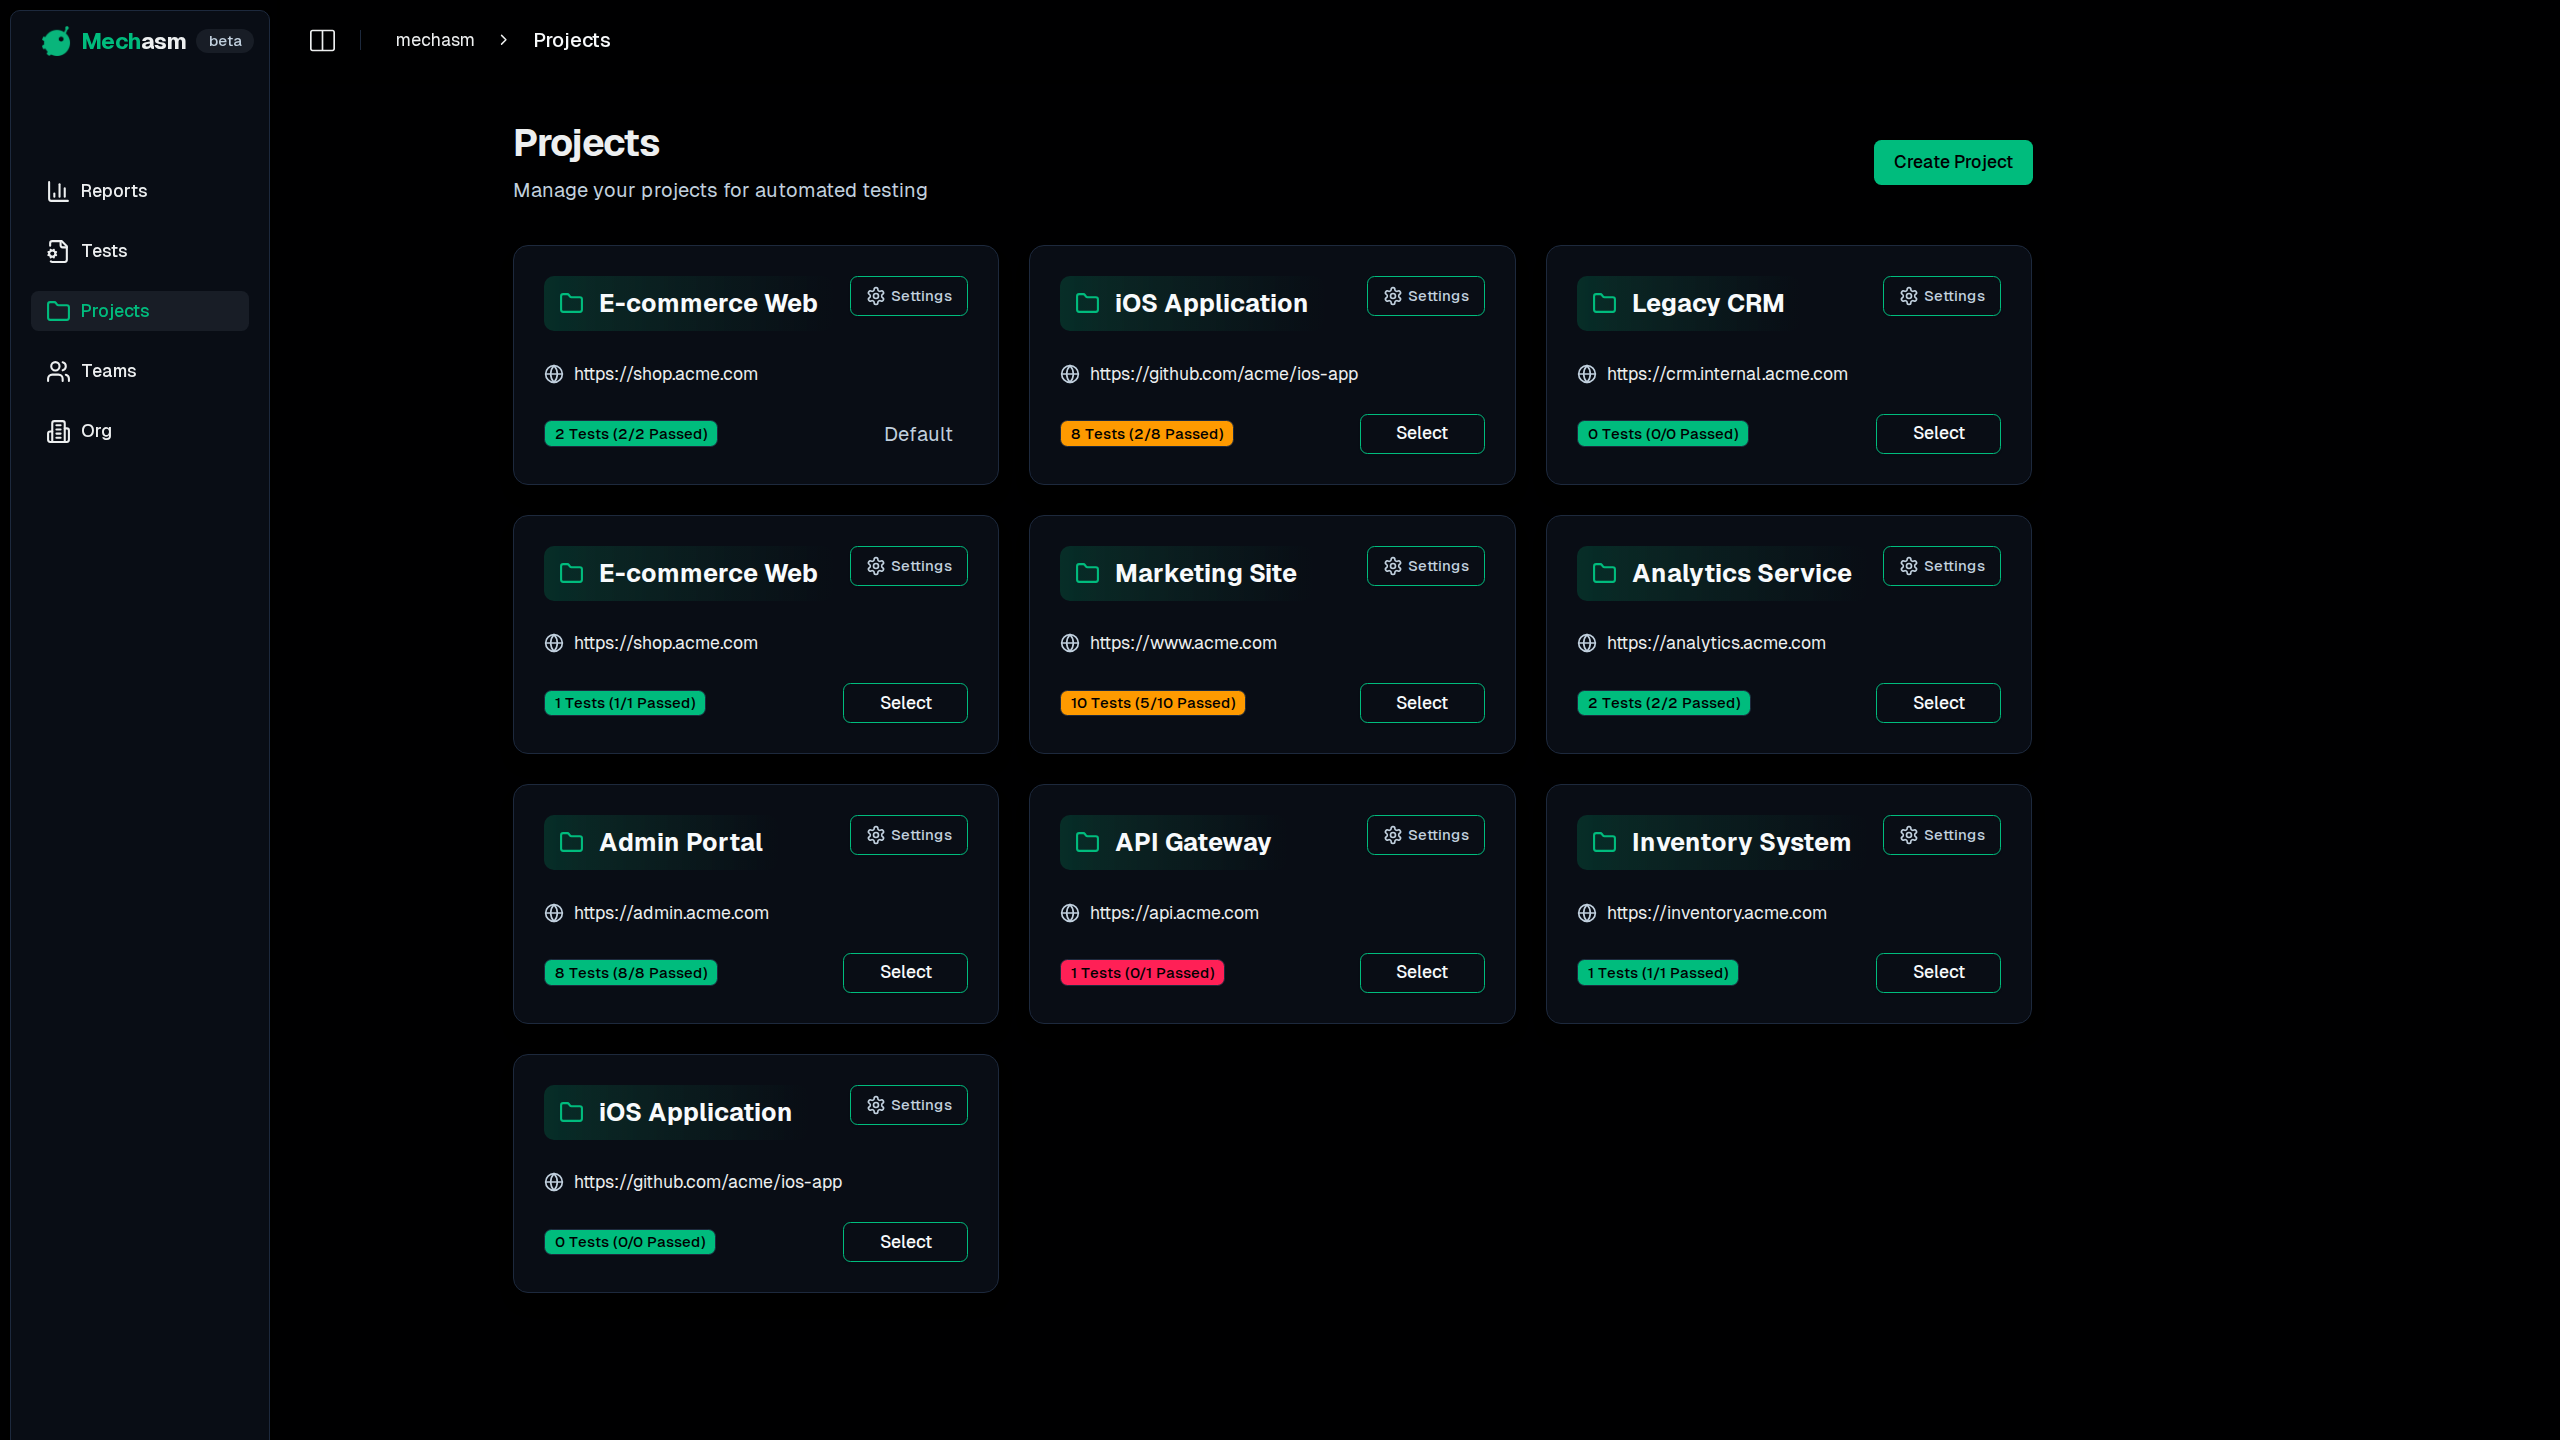Click the Default label on E-commerce Web
The height and width of the screenshot is (1440, 2560).
[x=917, y=434]
